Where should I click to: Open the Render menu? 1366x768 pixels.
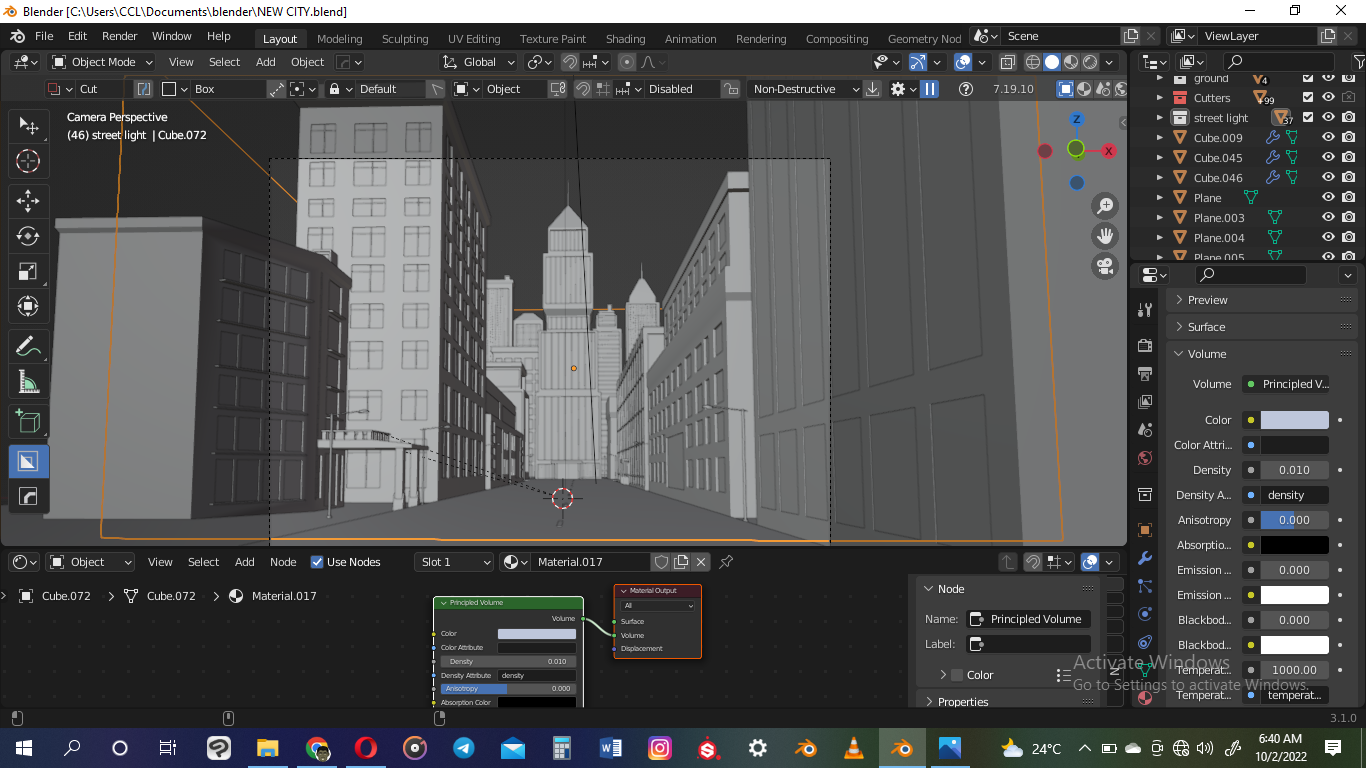click(119, 36)
